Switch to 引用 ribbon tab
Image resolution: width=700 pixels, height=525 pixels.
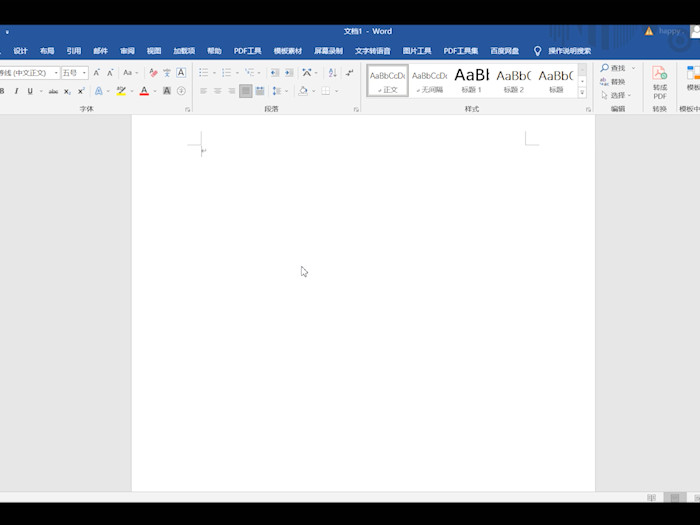coord(74,51)
